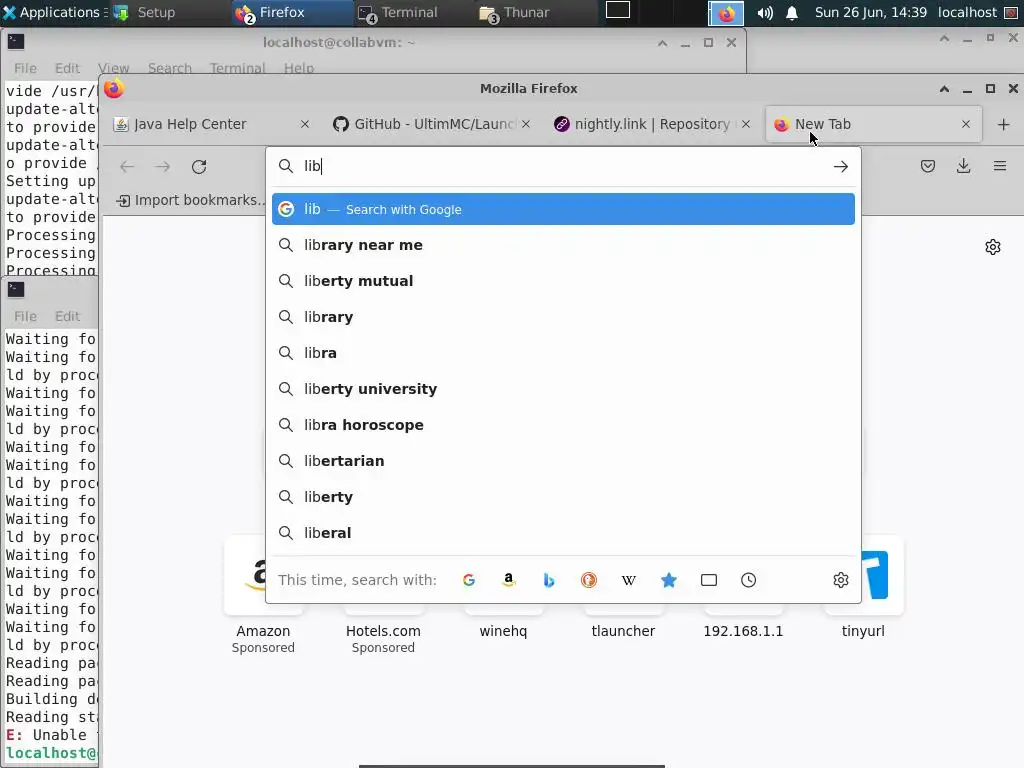Switch to nightly.link Repository tab
1024x768 pixels.
click(651, 124)
